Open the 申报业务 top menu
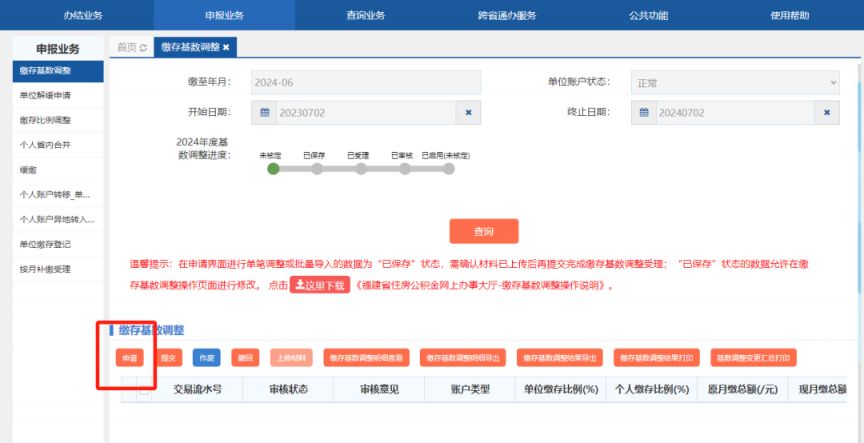Viewport: 864px width, 443px height. click(224, 15)
